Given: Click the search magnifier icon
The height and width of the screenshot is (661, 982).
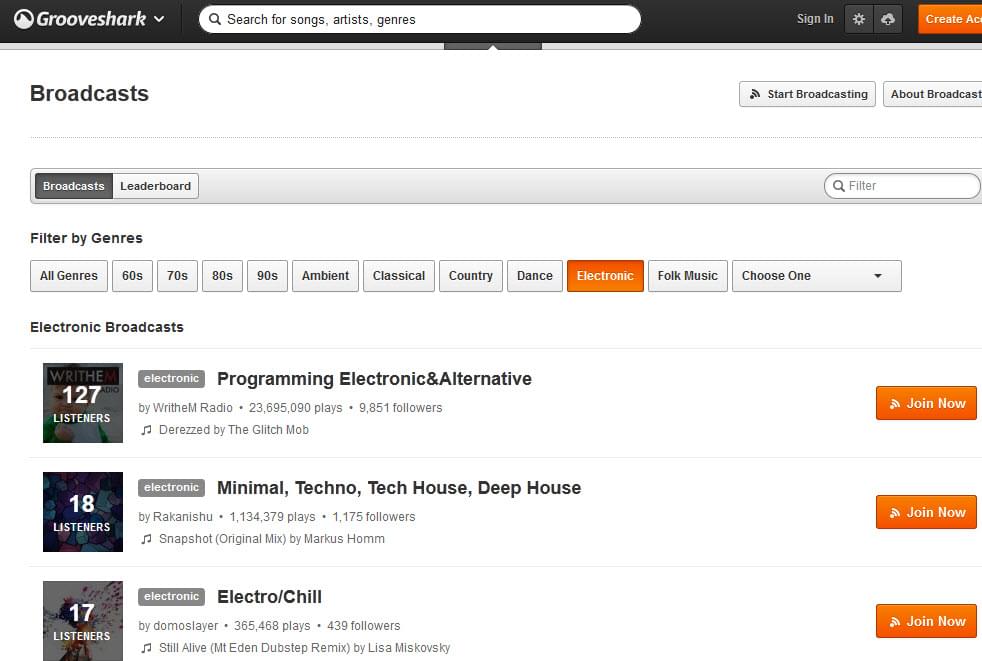Looking at the screenshot, I should [214, 19].
